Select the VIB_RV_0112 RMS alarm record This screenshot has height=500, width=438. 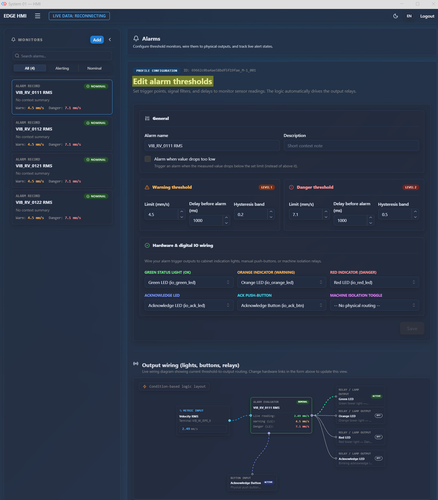coord(62,134)
